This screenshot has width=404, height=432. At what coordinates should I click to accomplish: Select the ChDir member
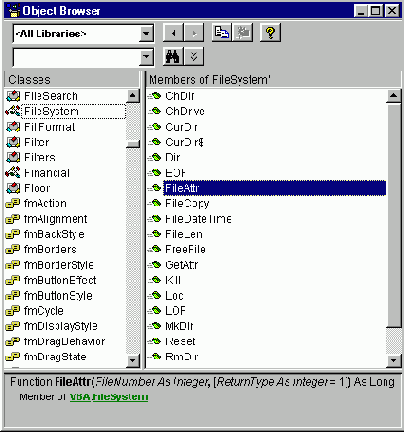180,96
